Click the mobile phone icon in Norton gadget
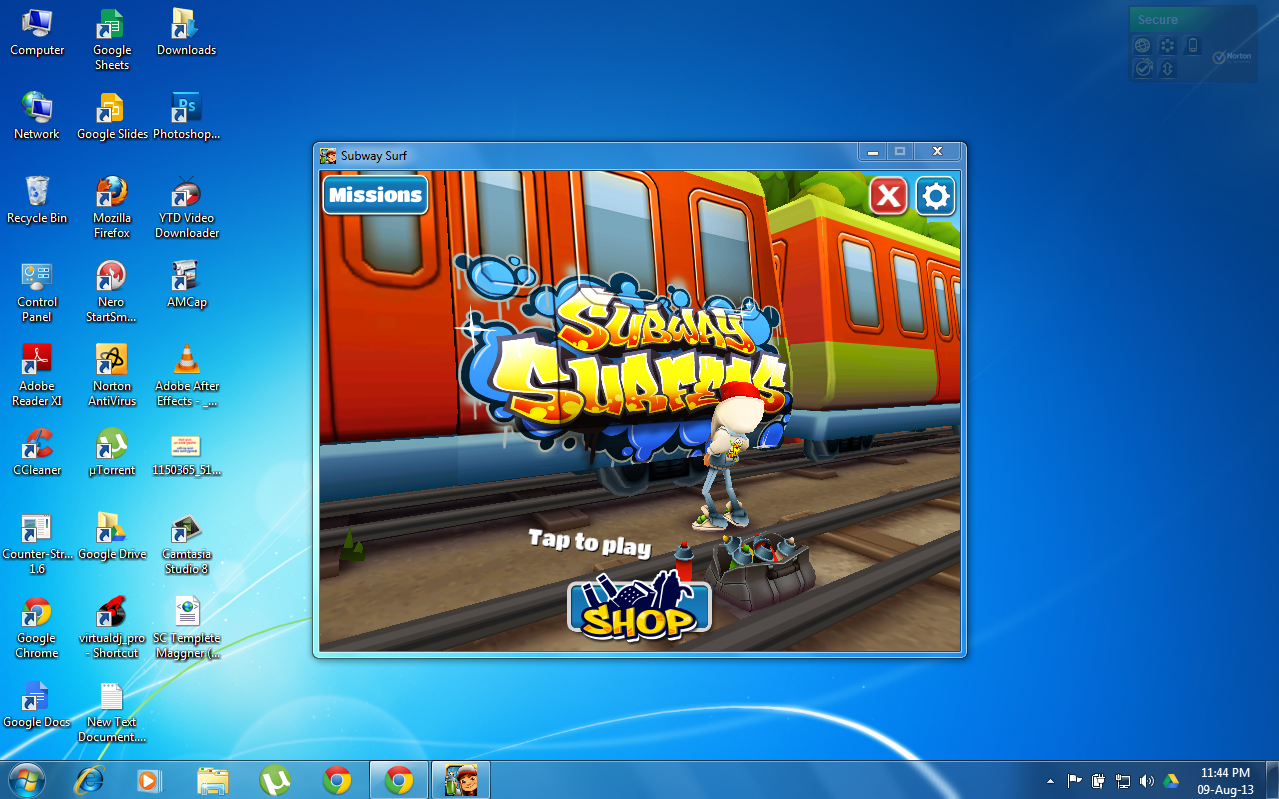The width and height of the screenshot is (1279, 799). point(1191,45)
